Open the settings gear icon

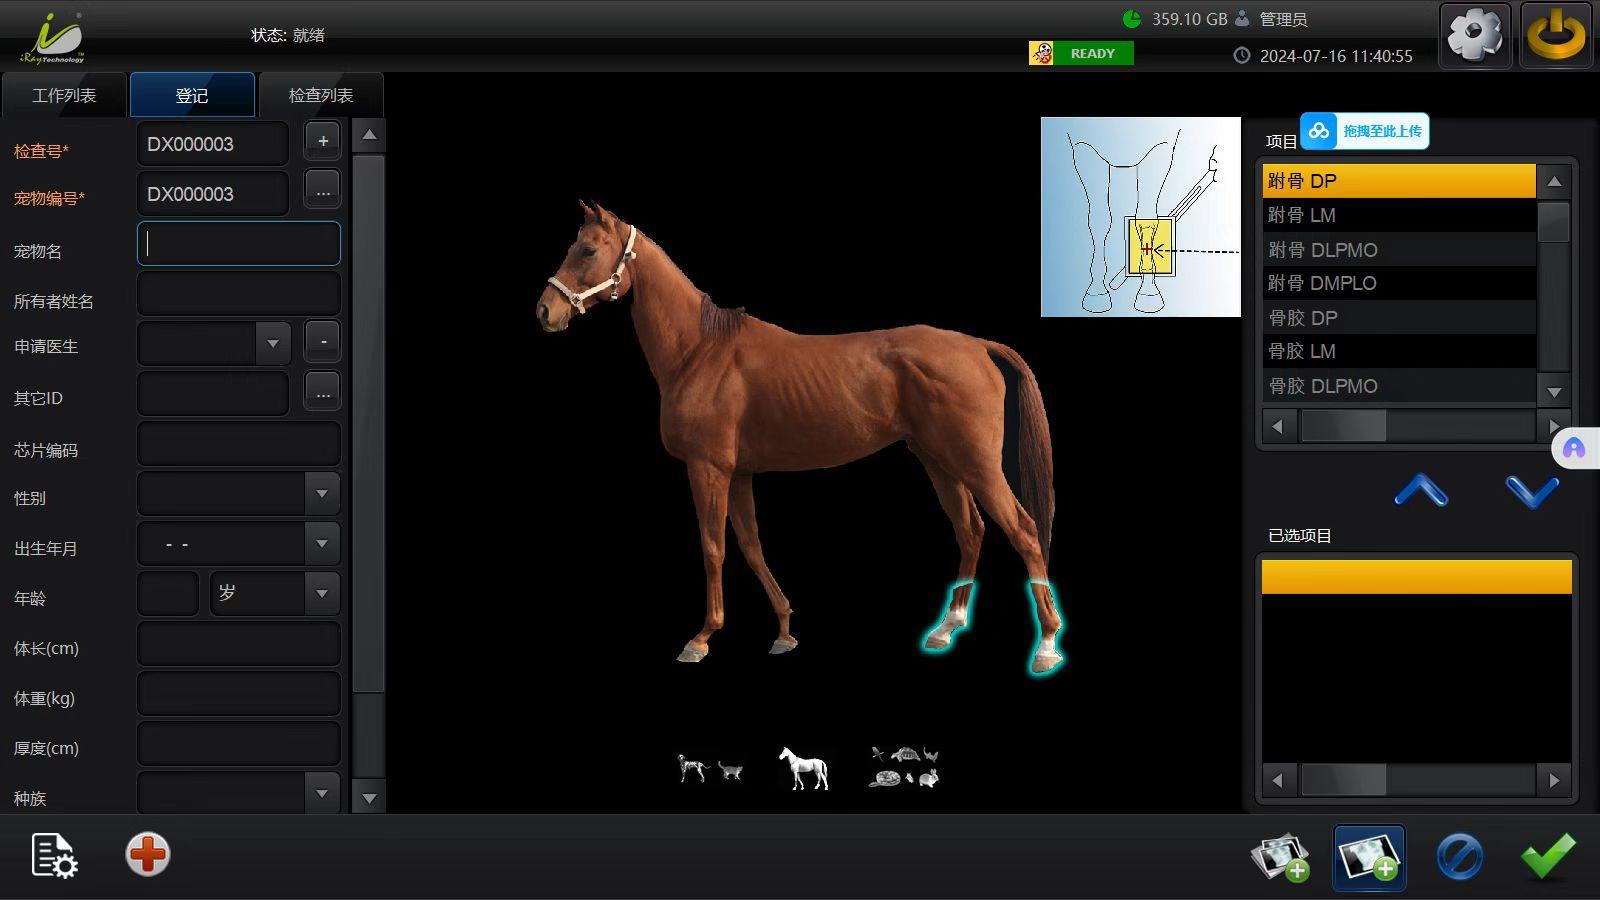1475,35
